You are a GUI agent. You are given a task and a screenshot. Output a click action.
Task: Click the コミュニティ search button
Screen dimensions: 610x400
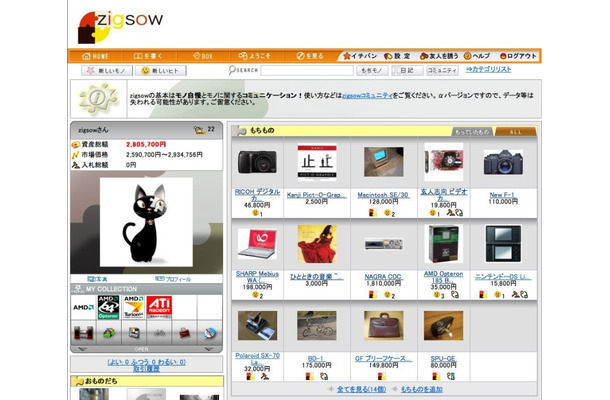[x=442, y=70]
